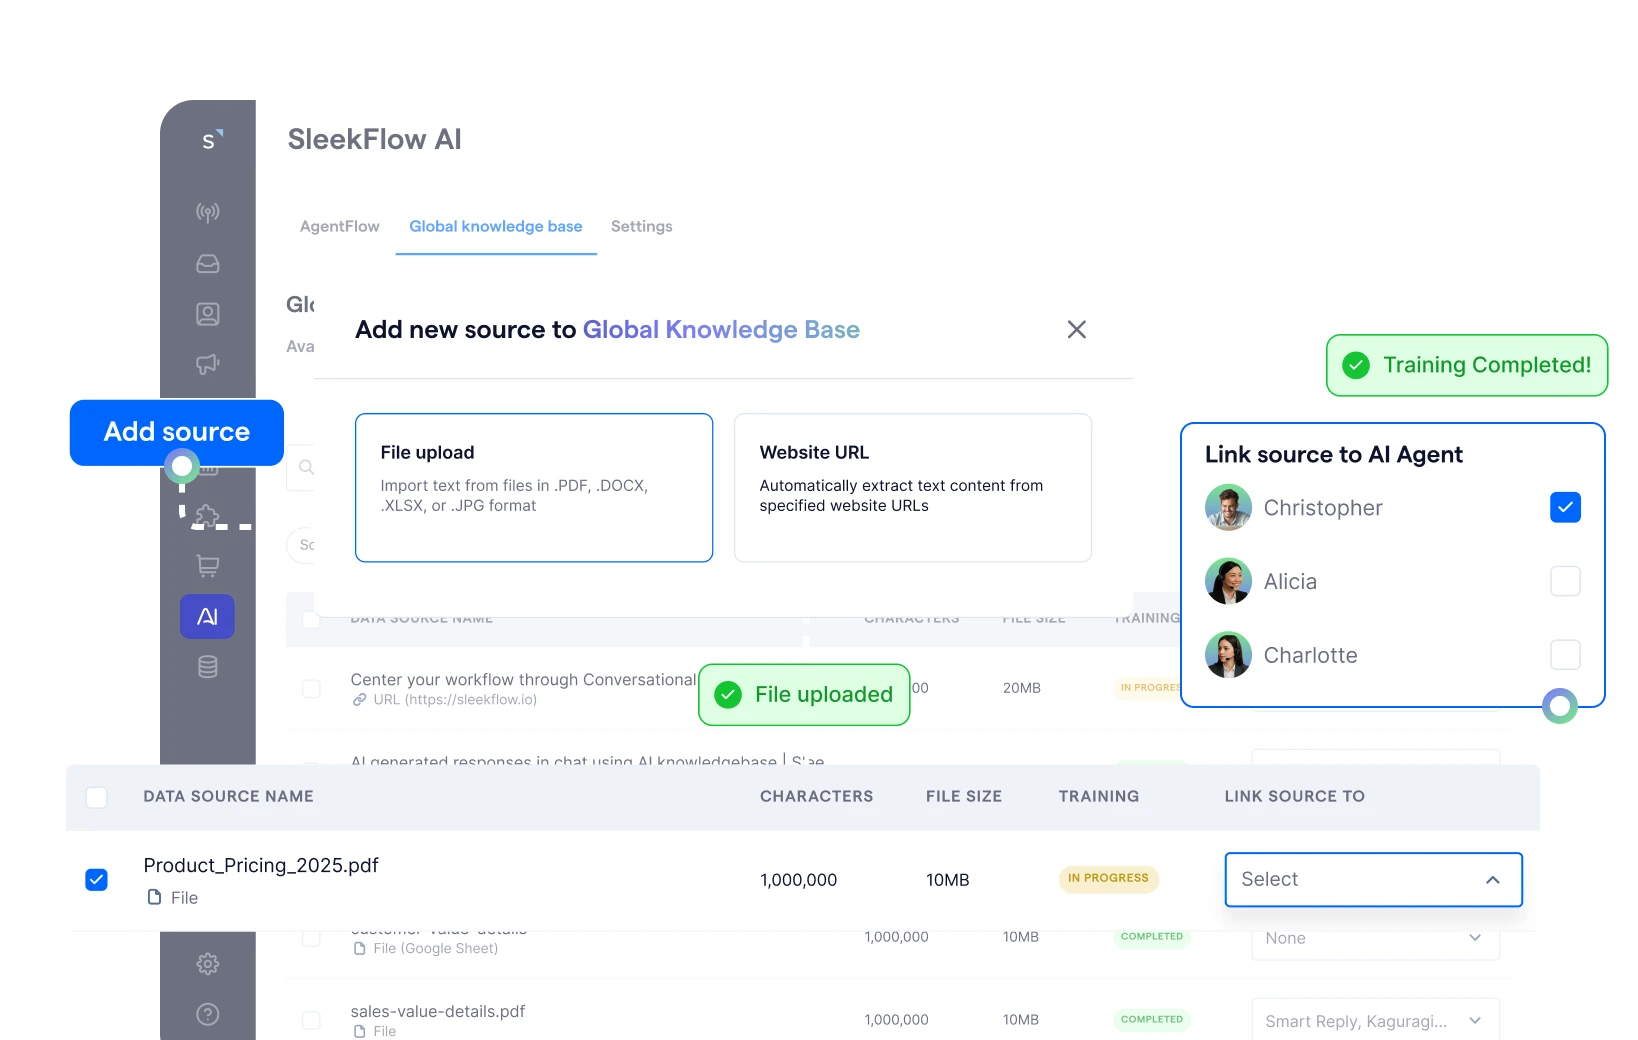The height and width of the screenshot is (1040, 1638).
Task: Click the URL (https://sleekflow.io) text
Action: point(455,700)
